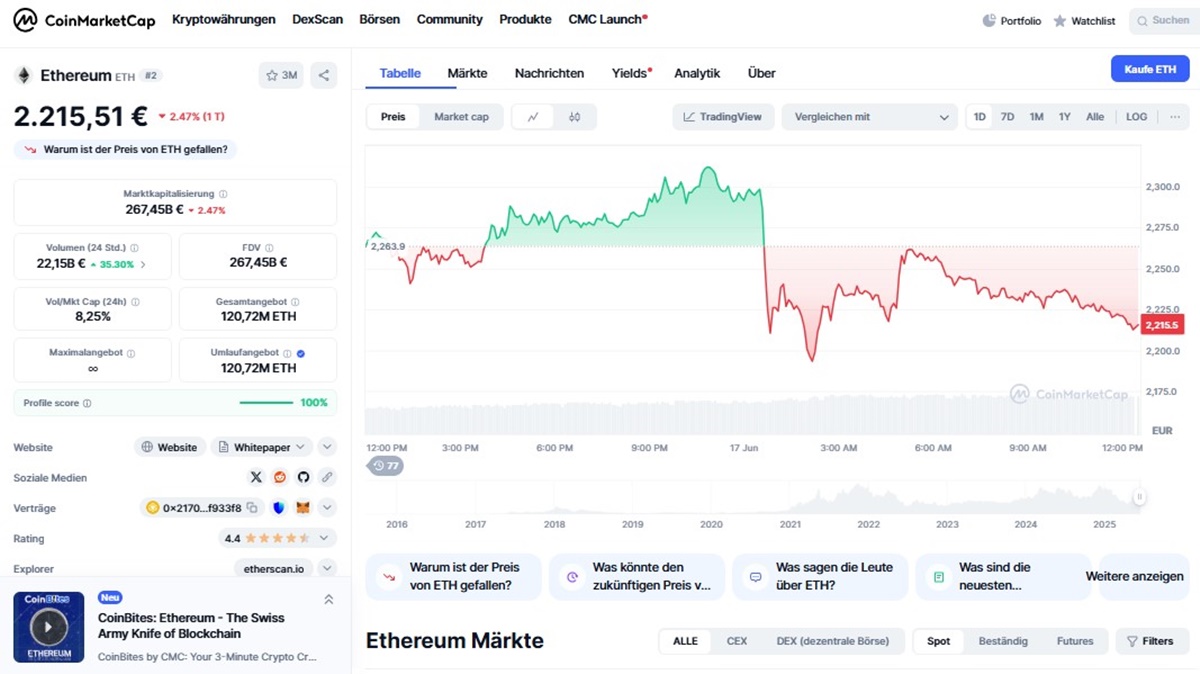1200x674 pixels.
Task: Switch chart to Preis view
Action: coord(393,117)
